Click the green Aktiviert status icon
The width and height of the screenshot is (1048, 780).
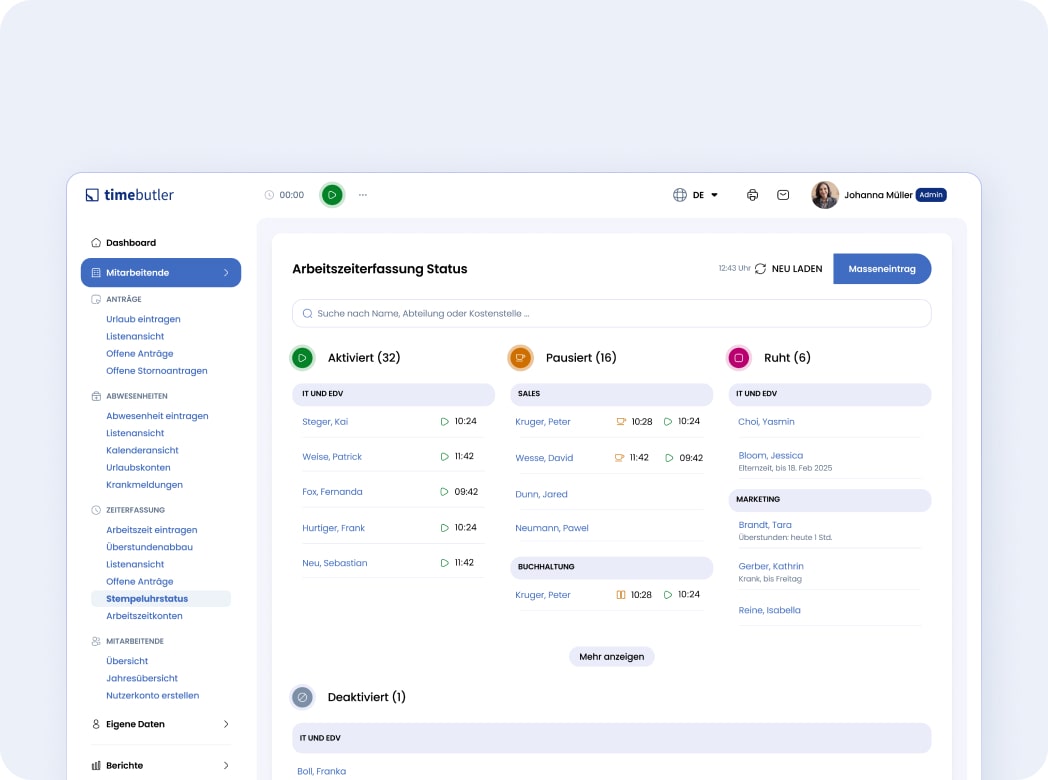pos(302,358)
